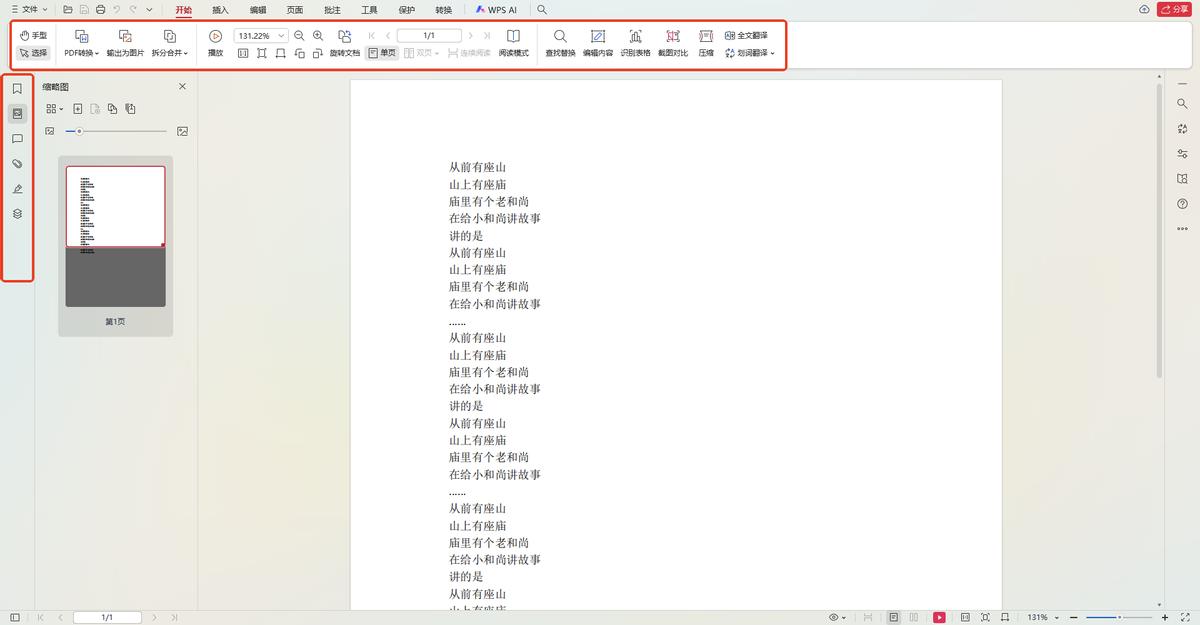
Task: Open the comments panel in left sidebar
Action: point(17,138)
